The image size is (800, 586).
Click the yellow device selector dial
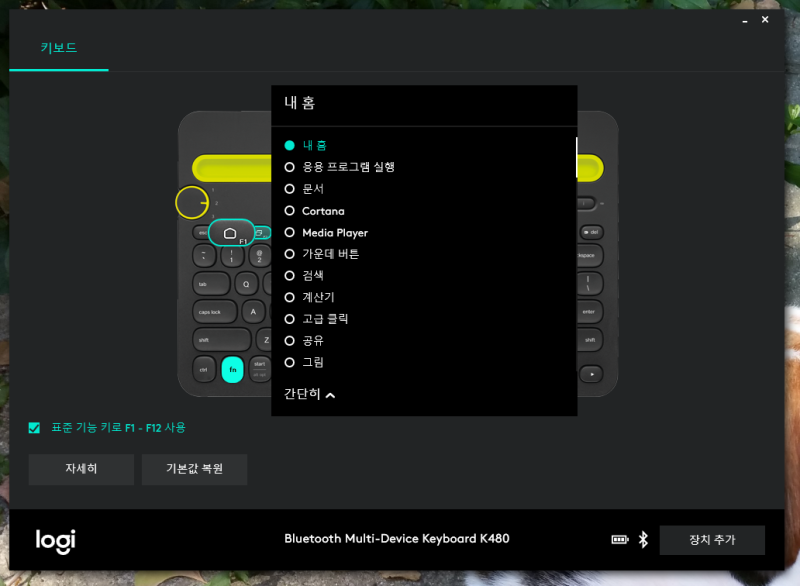coord(192,203)
